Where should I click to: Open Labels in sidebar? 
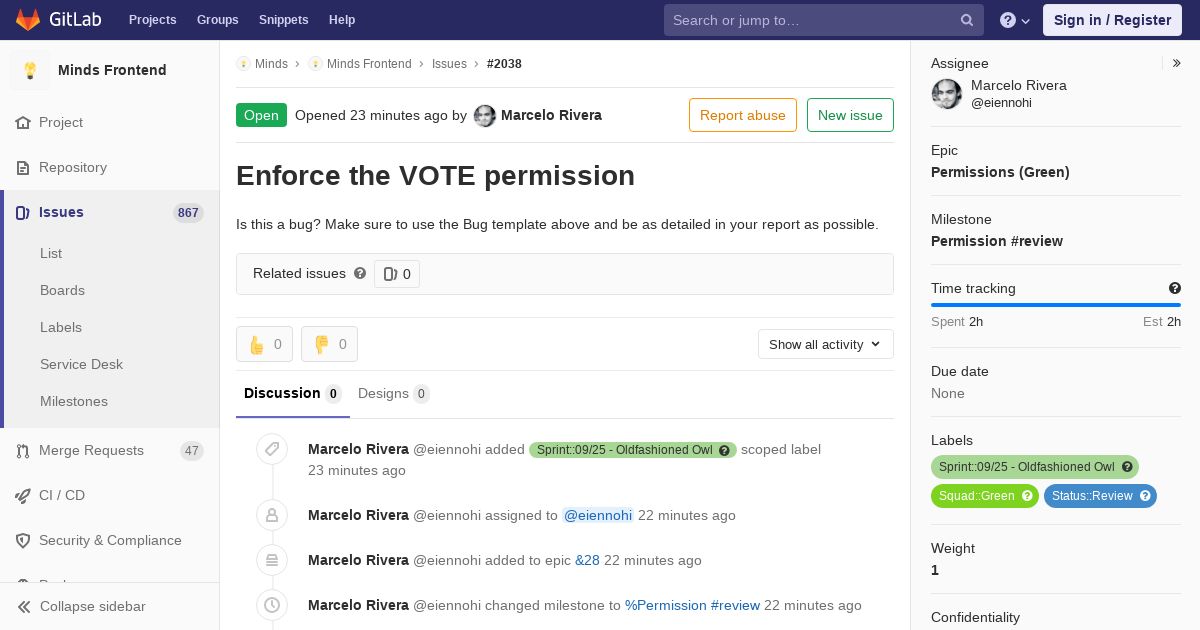(61, 327)
